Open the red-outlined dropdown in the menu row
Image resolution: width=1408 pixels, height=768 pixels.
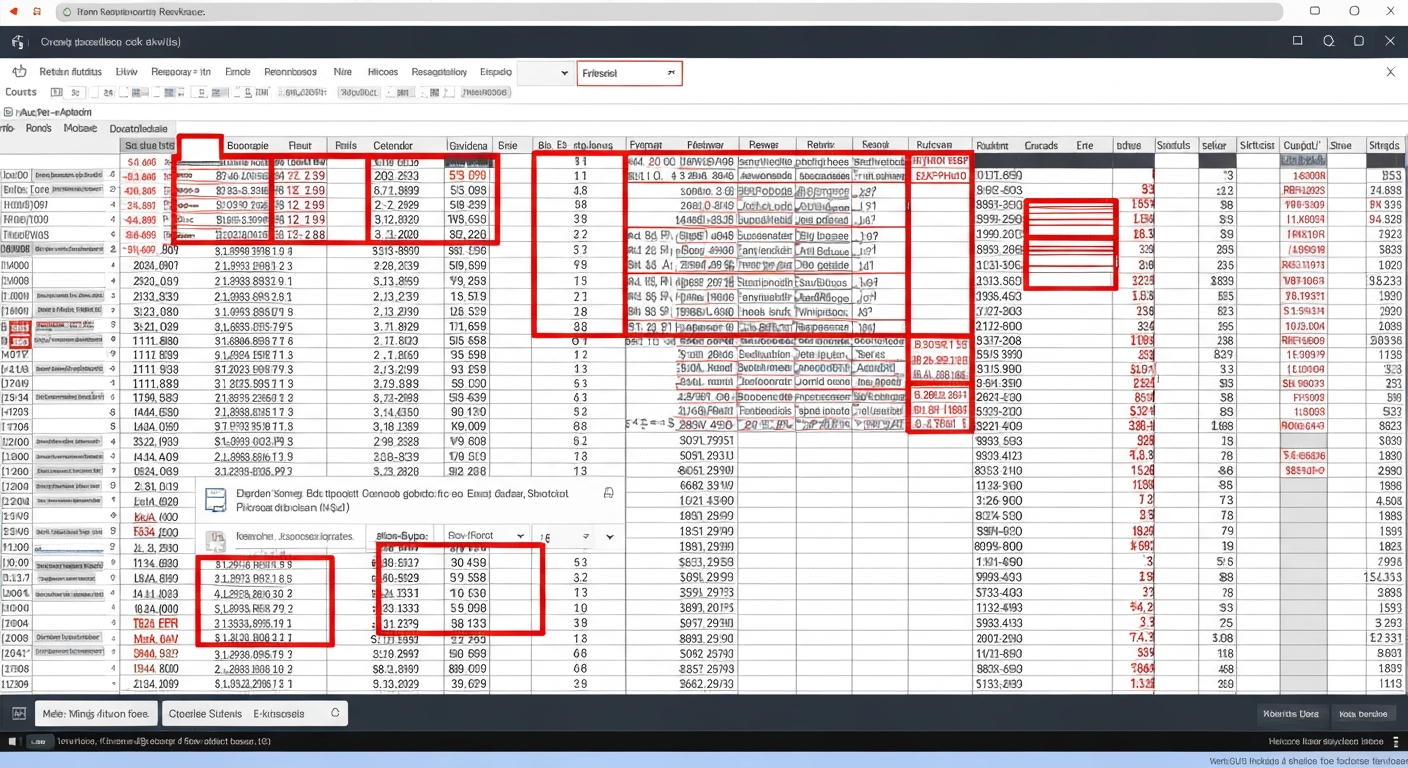629,73
